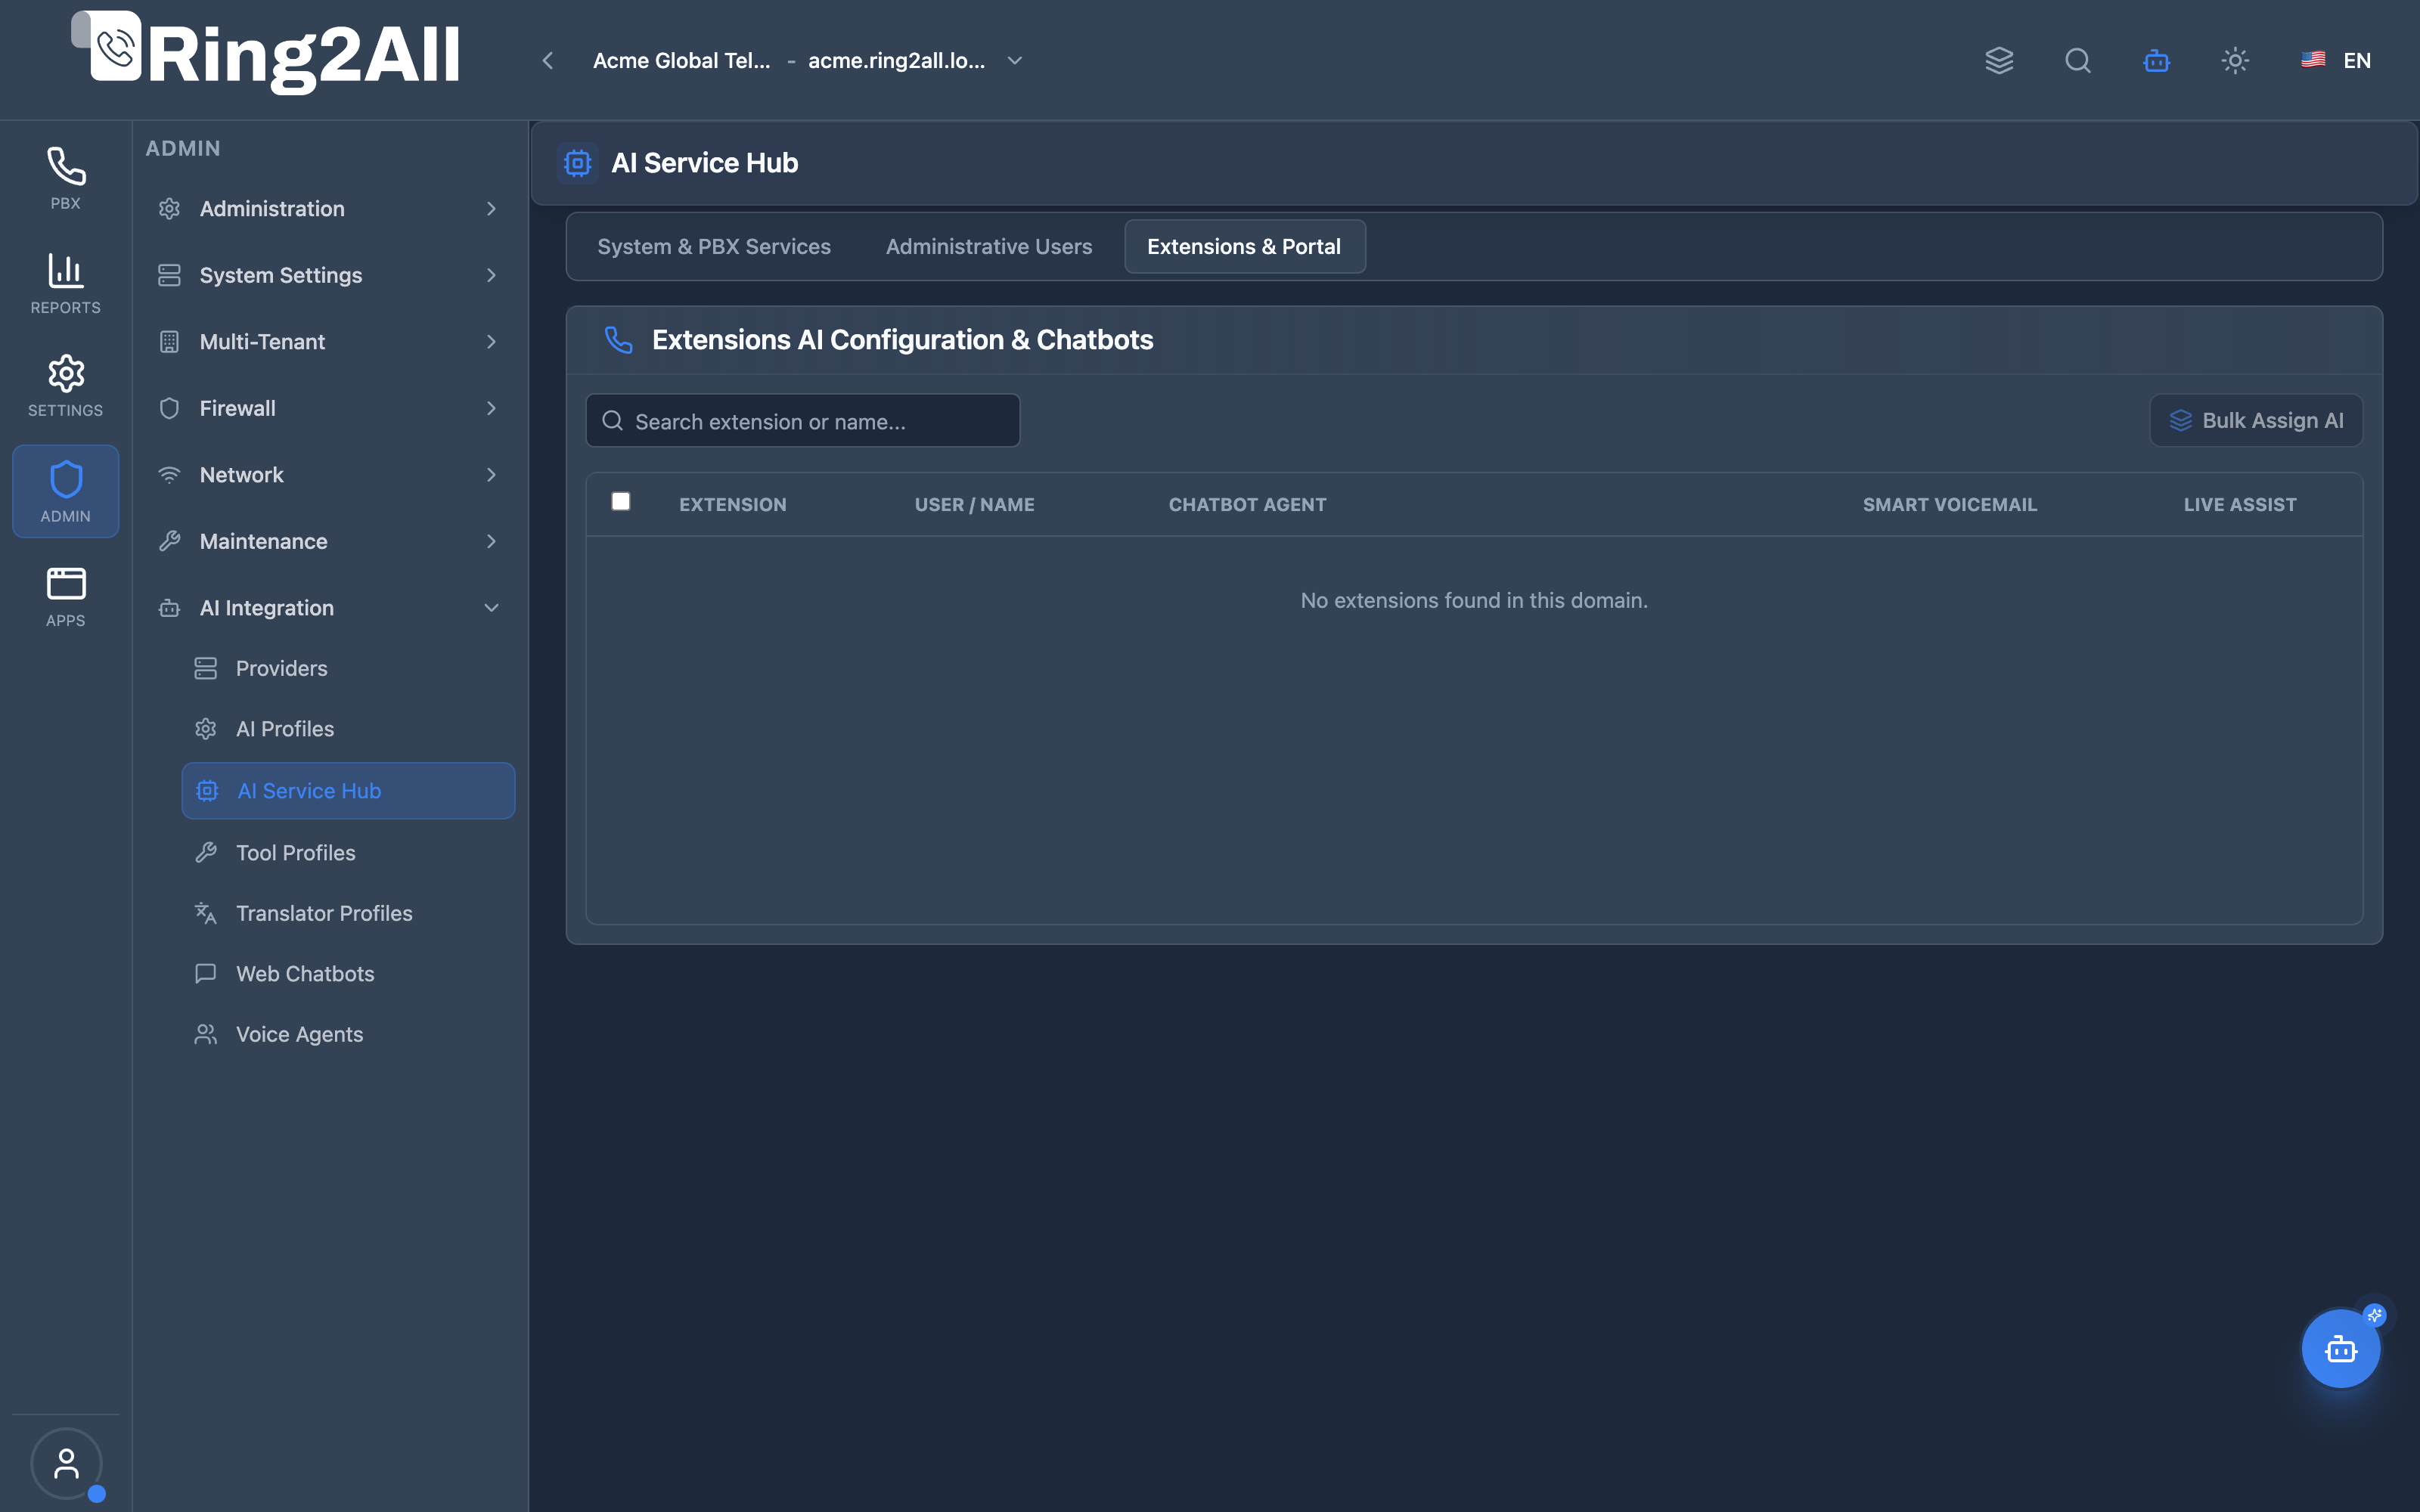Viewport: 2420px width, 1512px height.
Task: Go back with the left chevron
Action: [x=548, y=61]
